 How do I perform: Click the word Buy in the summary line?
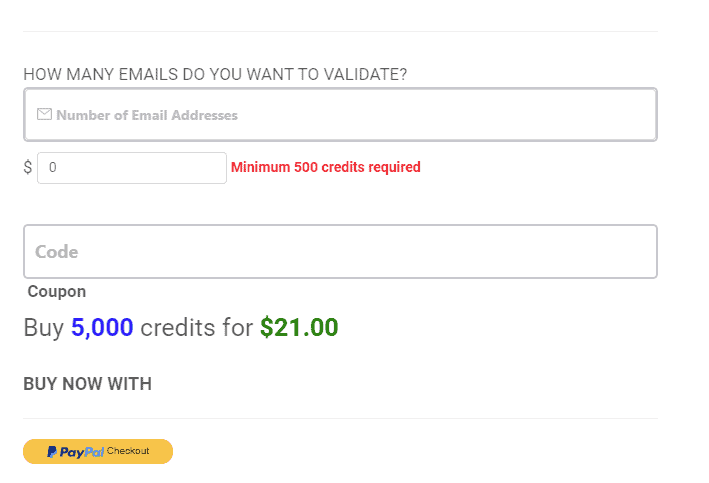click(43, 327)
